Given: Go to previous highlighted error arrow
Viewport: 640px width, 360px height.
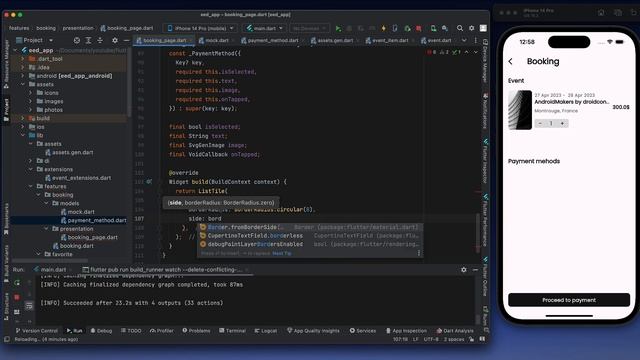Looking at the screenshot, I should click(467, 52).
